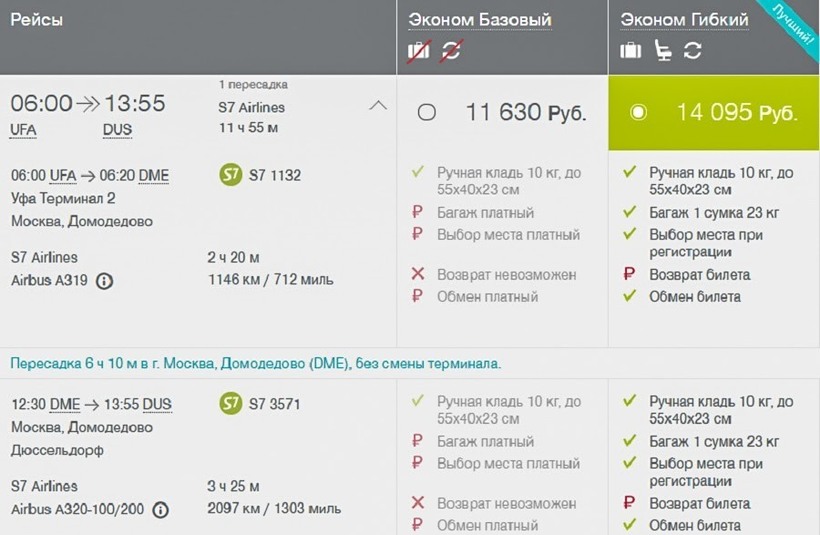
Task: Click DME code in the 12:30 departure line
Action: pyautogui.click(x=65, y=405)
